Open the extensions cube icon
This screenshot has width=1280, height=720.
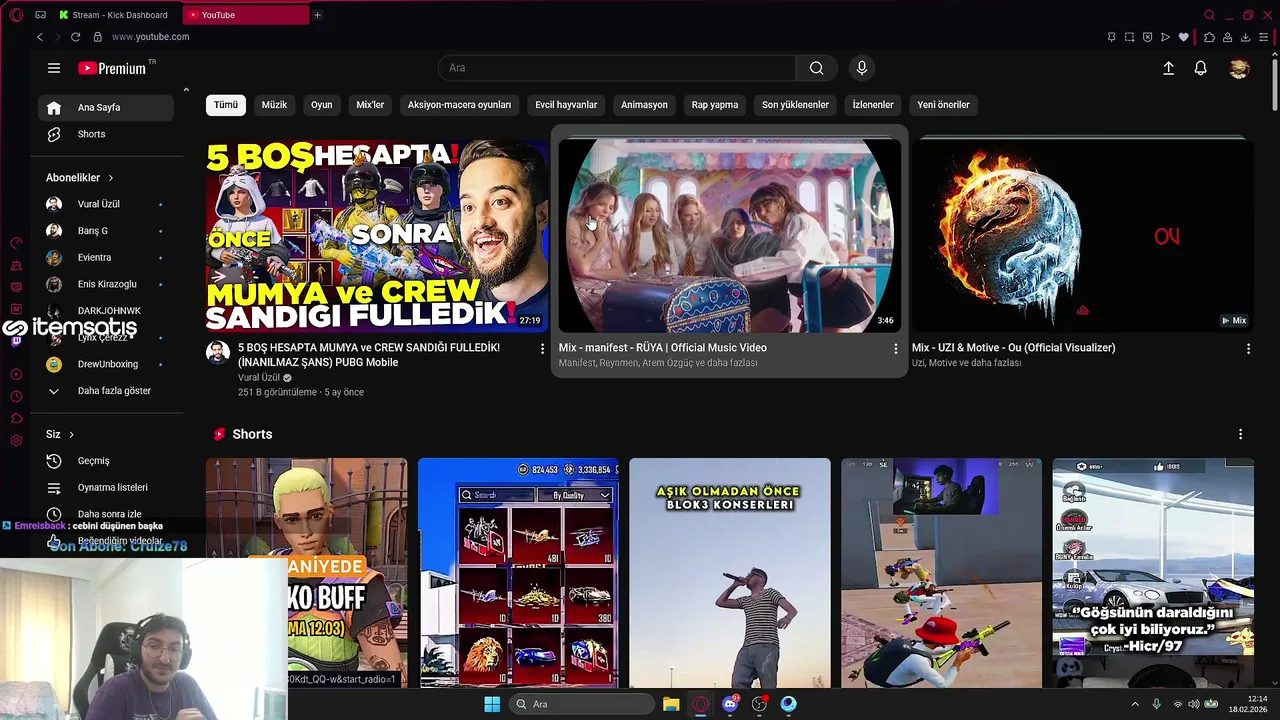1209,37
